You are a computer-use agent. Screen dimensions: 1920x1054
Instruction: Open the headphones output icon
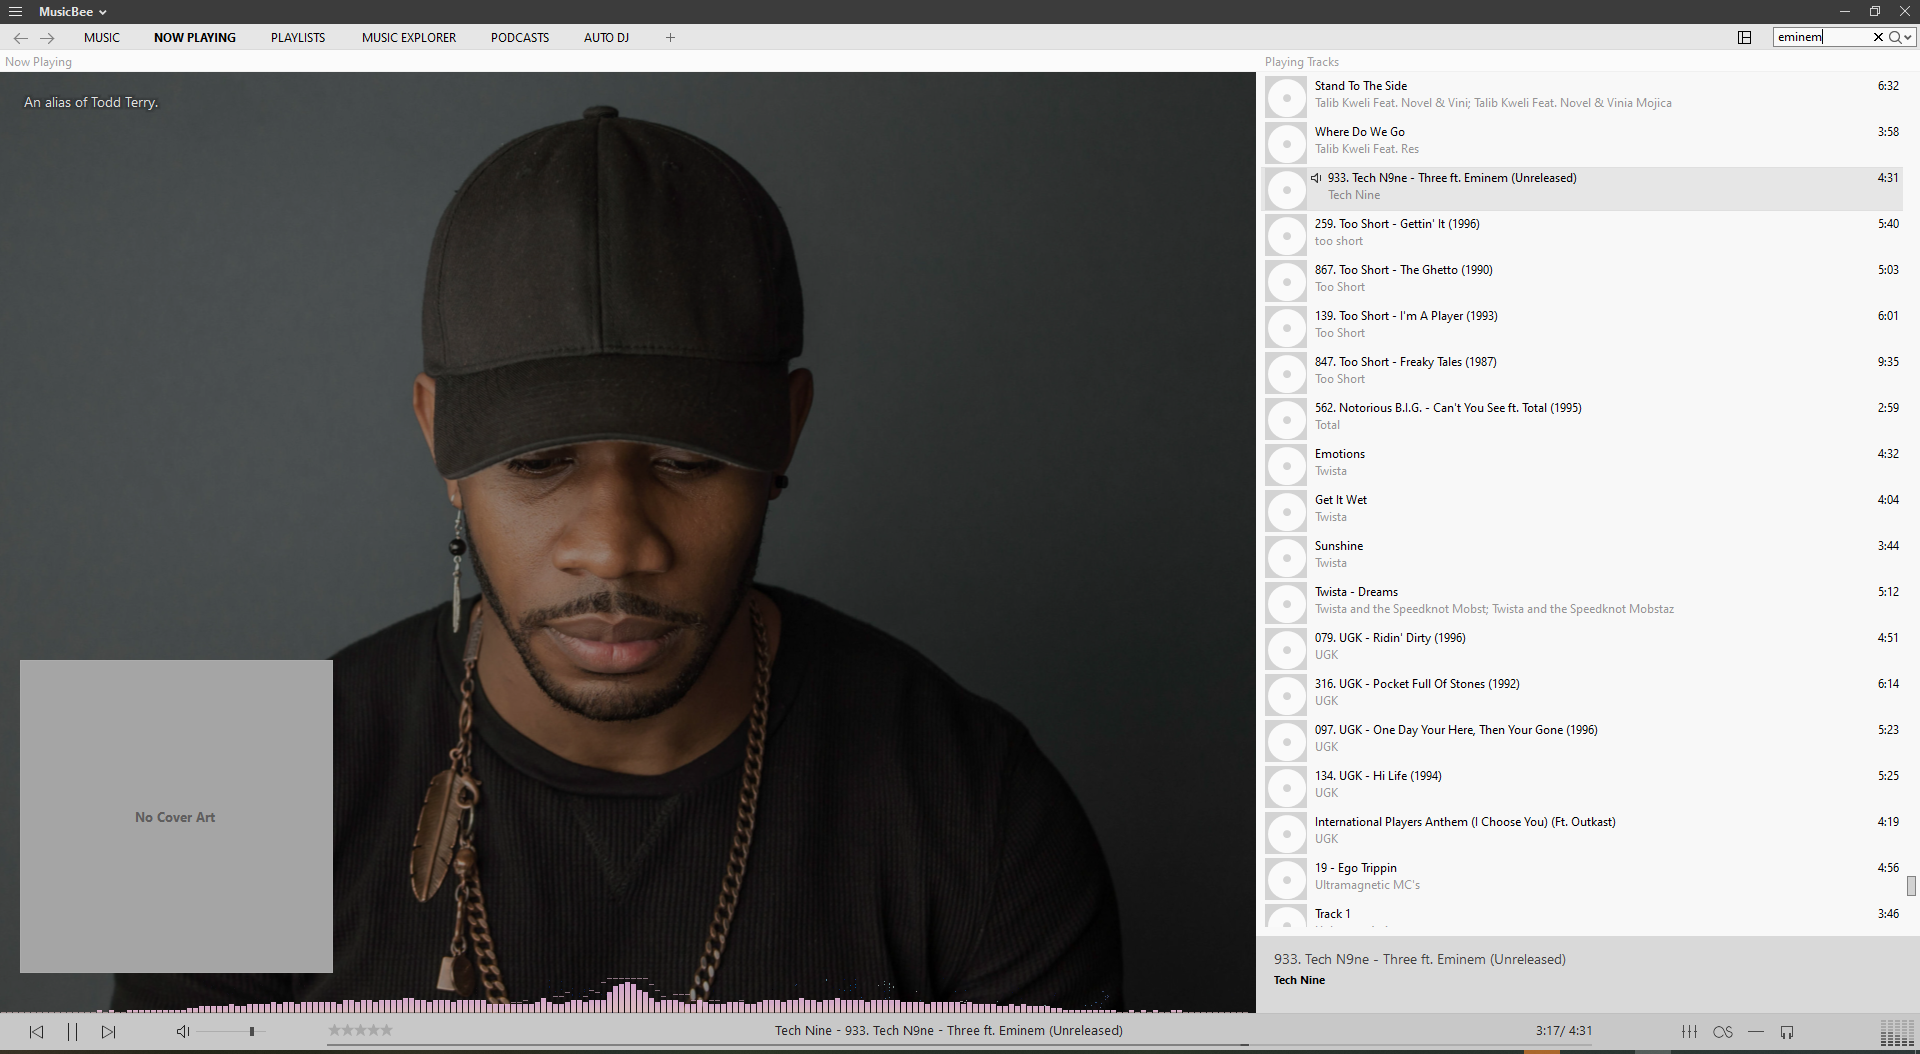tap(1787, 1031)
